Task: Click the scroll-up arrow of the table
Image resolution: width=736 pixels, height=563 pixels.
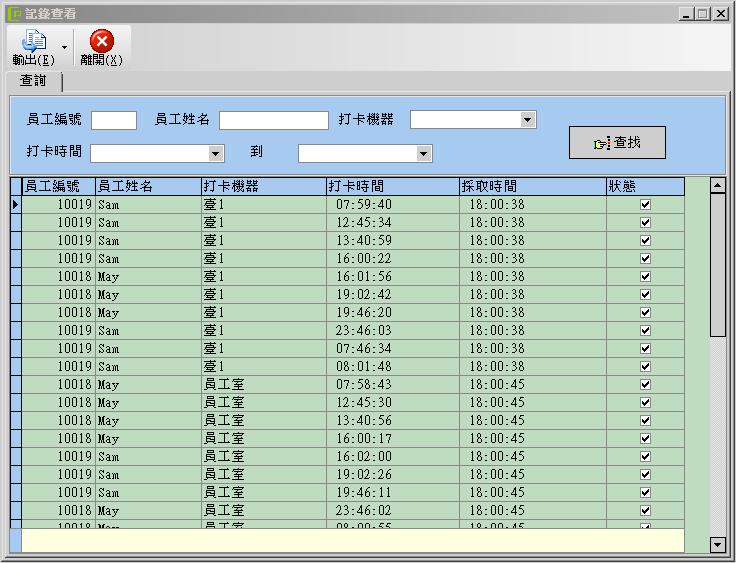Action: [717, 186]
